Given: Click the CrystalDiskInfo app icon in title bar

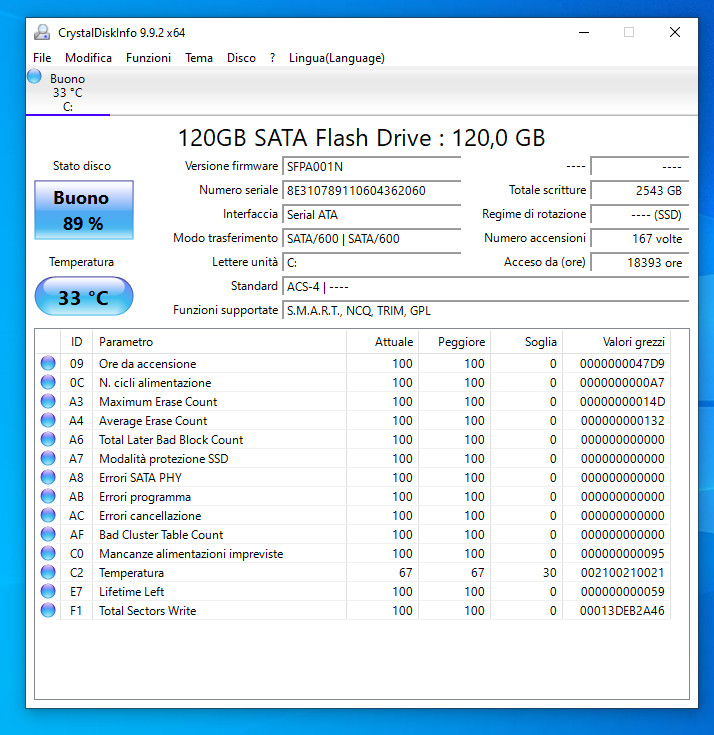Looking at the screenshot, I should pos(42,32).
